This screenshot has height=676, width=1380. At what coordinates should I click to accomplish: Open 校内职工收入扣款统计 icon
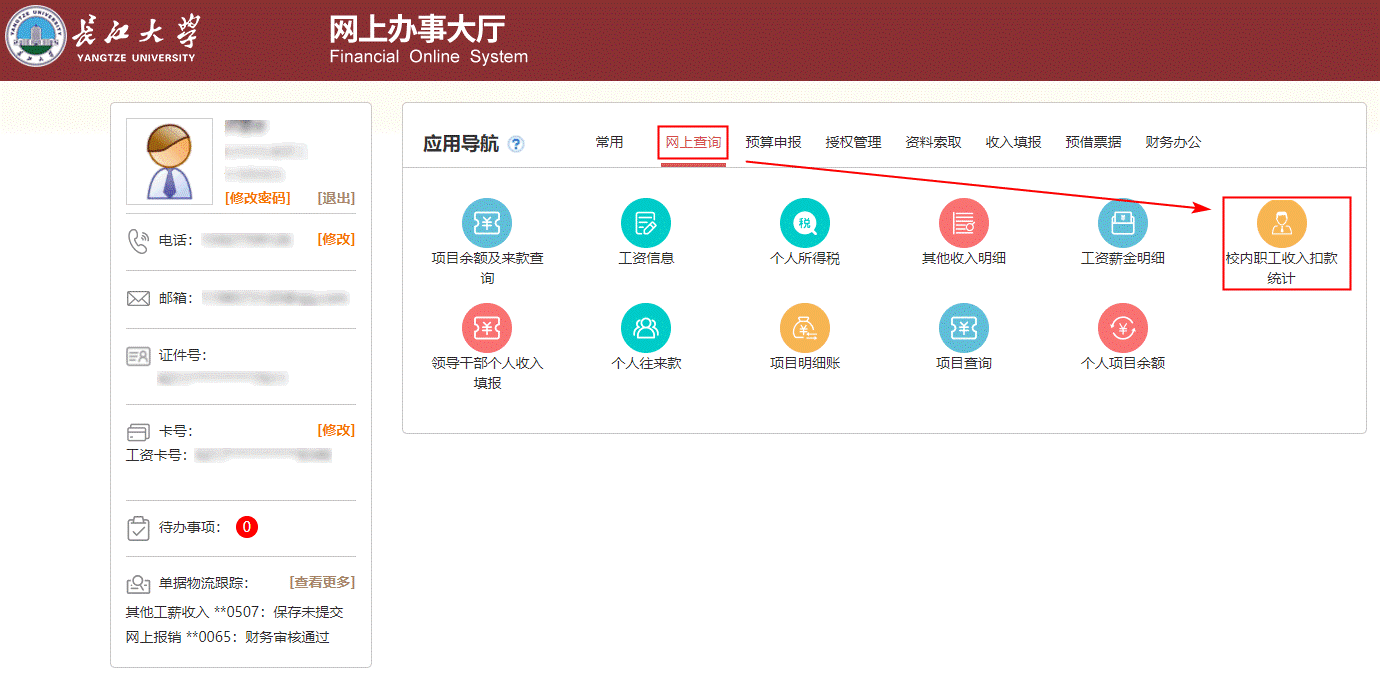1281,224
